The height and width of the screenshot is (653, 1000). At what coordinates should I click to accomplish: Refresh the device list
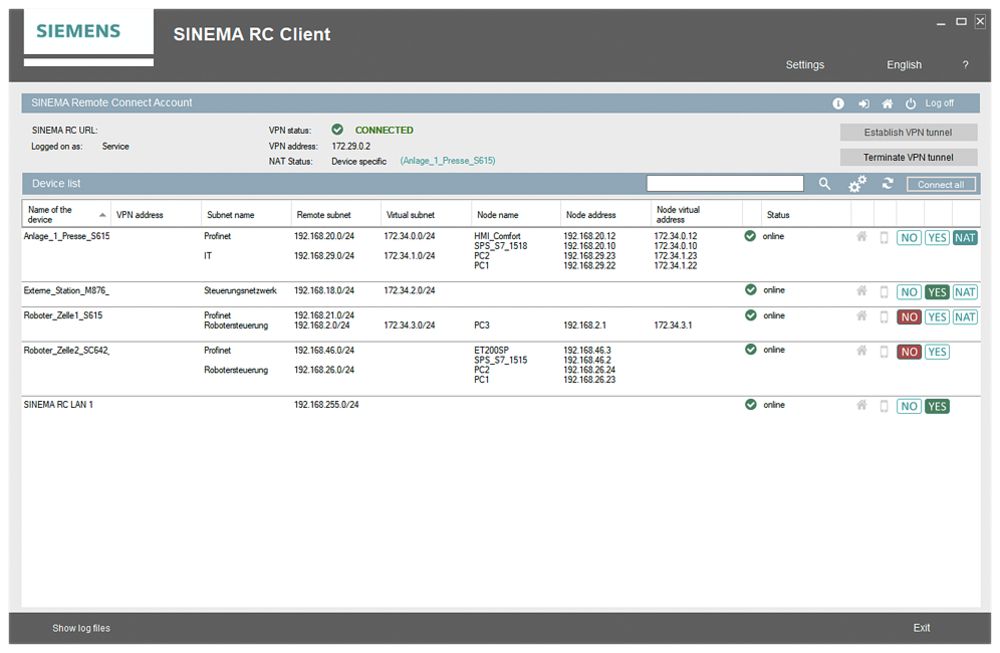[x=886, y=184]
